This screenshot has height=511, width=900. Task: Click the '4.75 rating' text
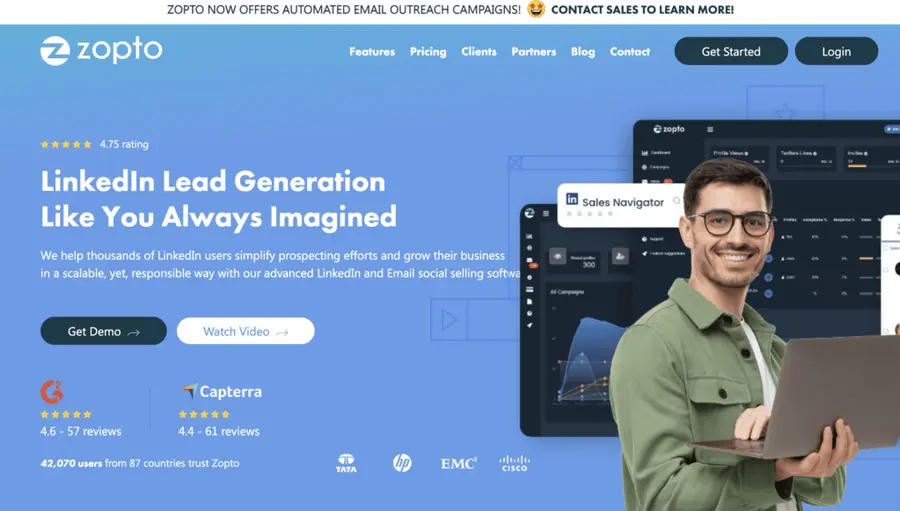[x=124, y=144]
